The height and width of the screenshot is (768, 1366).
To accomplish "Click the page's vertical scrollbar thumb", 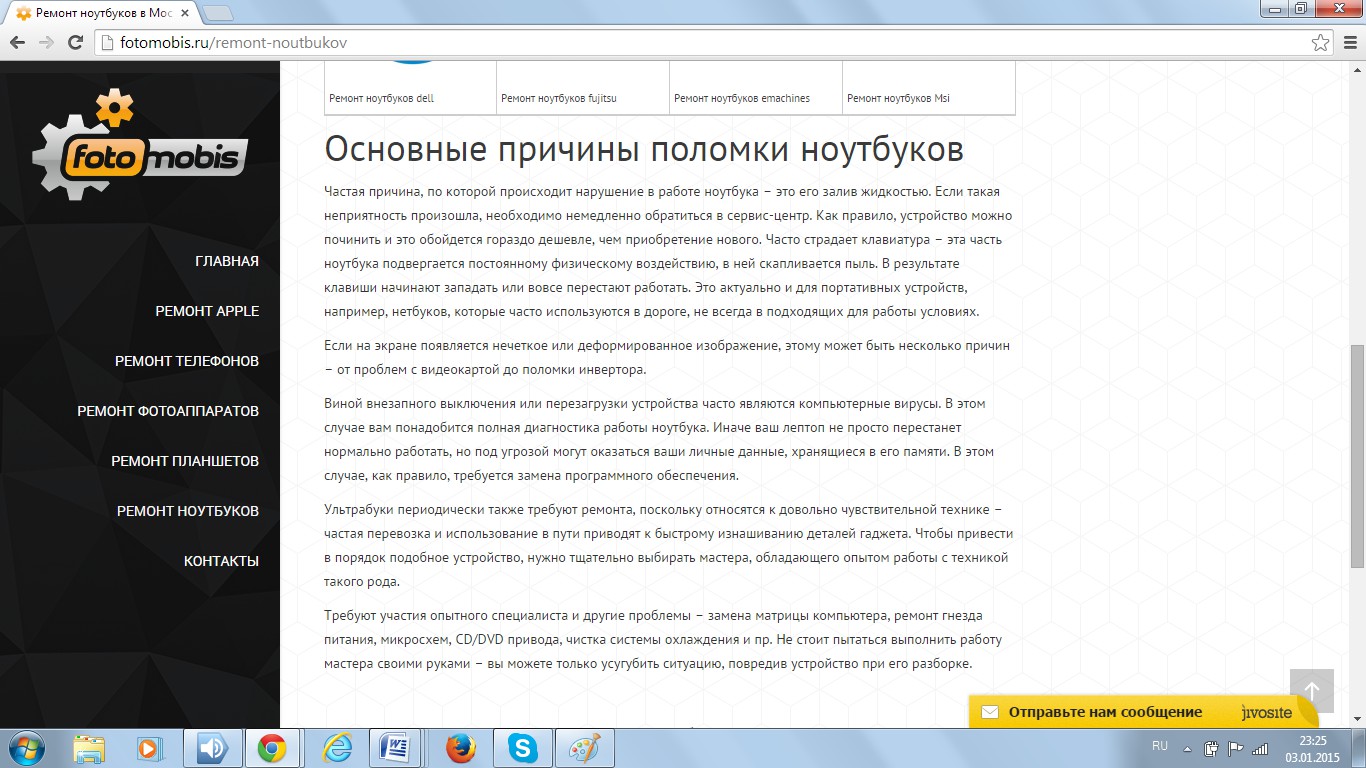I will point(1357,456).
